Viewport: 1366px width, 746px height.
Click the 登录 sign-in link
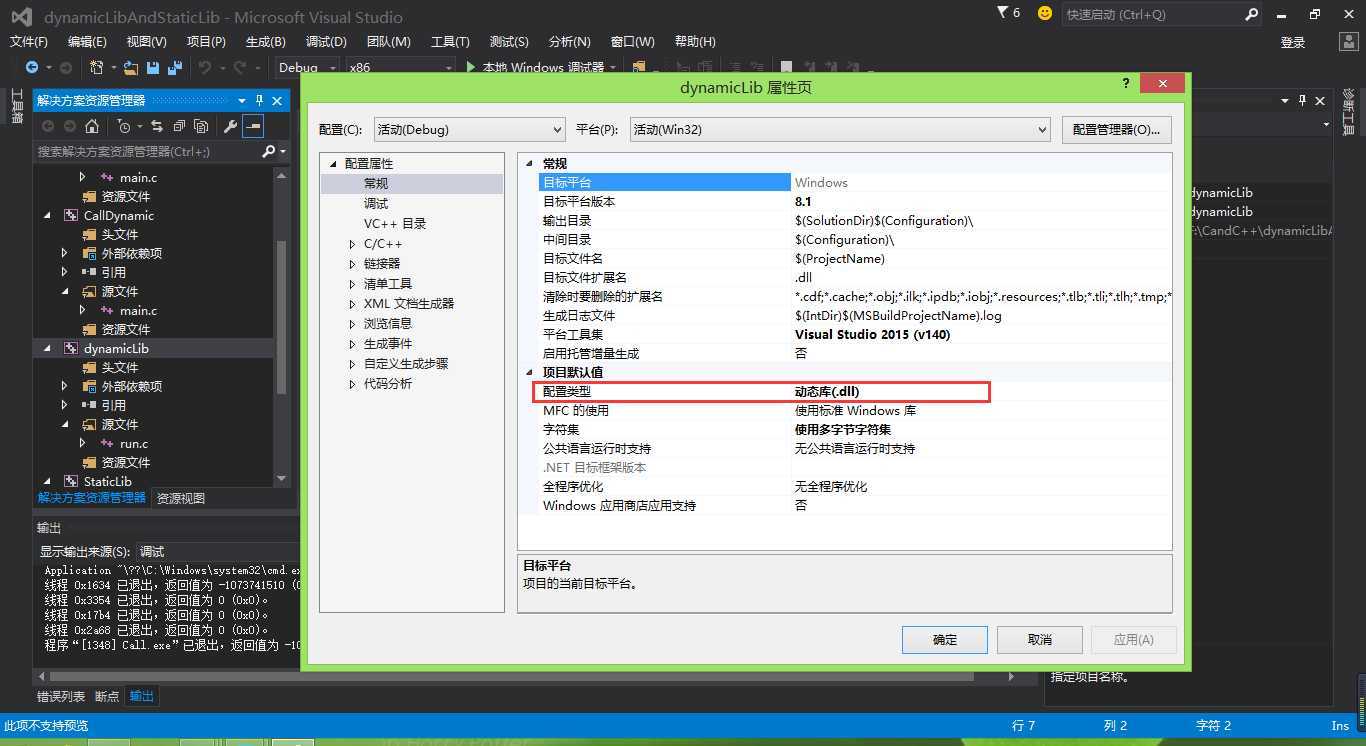[x=1293, y=42]
